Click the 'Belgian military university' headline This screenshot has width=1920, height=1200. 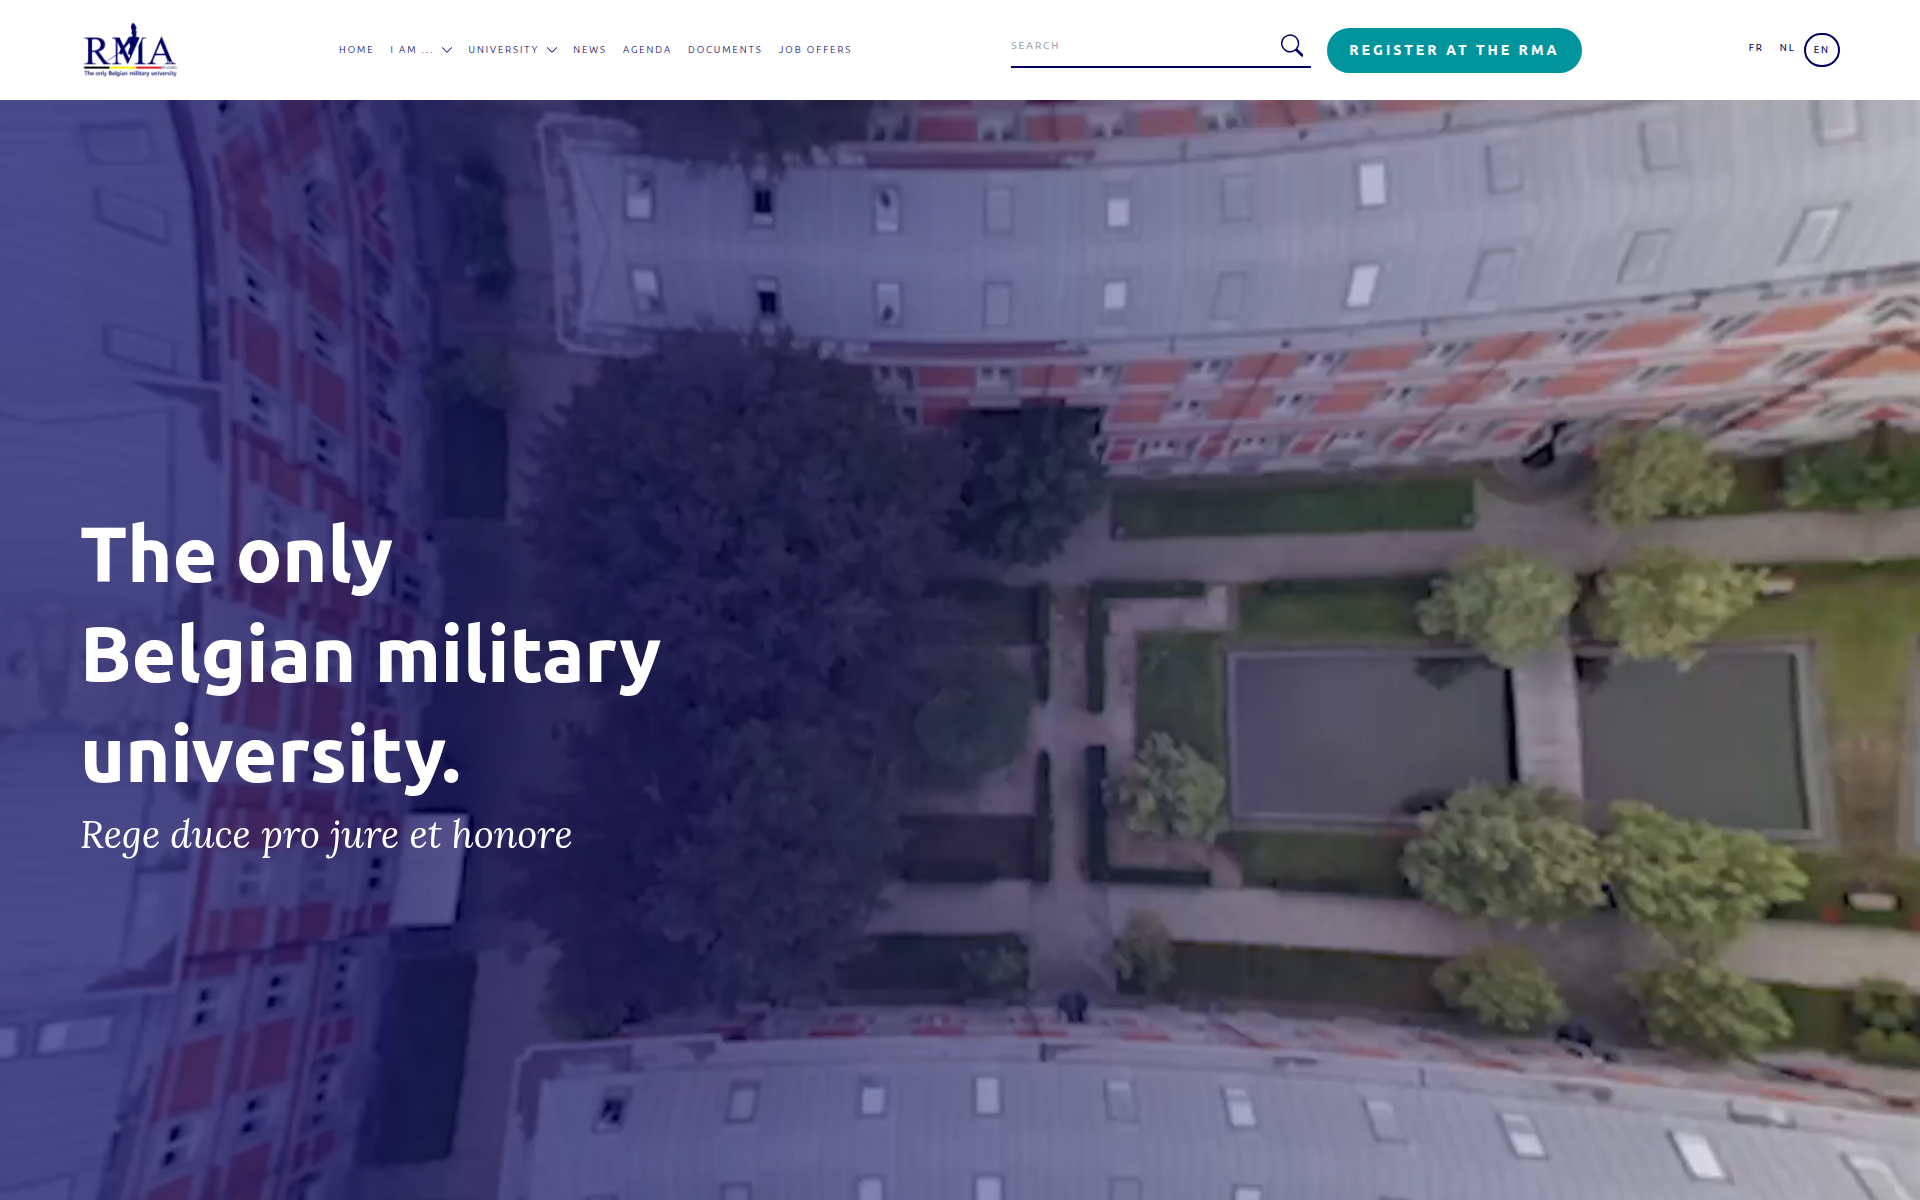pyautogui.click(x=371, y=655)
